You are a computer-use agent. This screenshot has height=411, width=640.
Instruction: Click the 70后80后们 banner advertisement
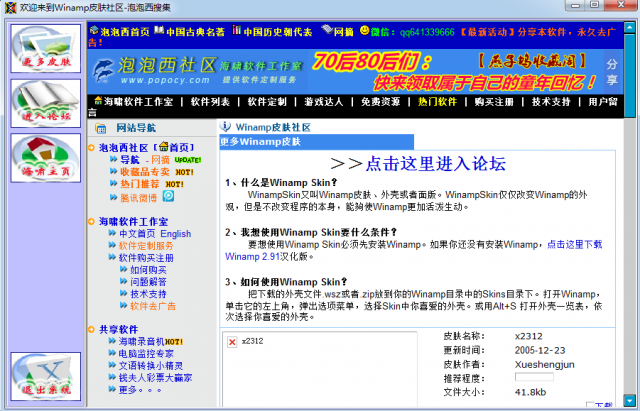click(453, 72)
